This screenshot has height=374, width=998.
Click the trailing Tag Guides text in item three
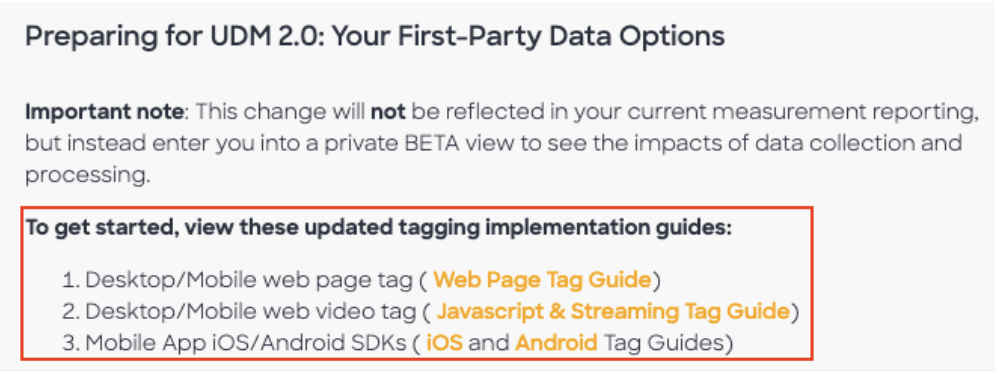point(664,343)
